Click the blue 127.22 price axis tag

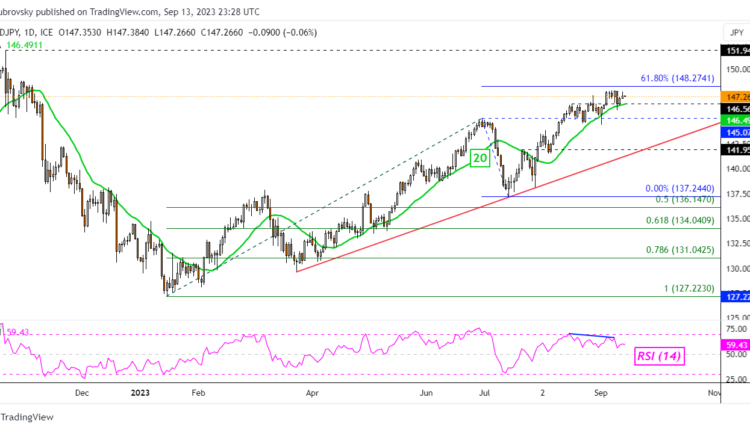click(x=735, y=296)
